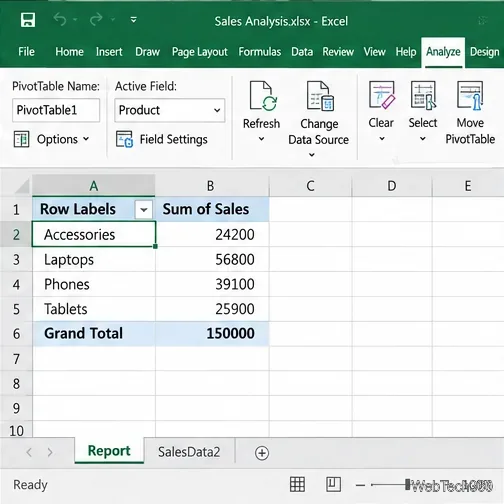The height and width of the screenshot is (504, 504).
Task: Open the Formulas tab
Action: (x=260, y=52)
